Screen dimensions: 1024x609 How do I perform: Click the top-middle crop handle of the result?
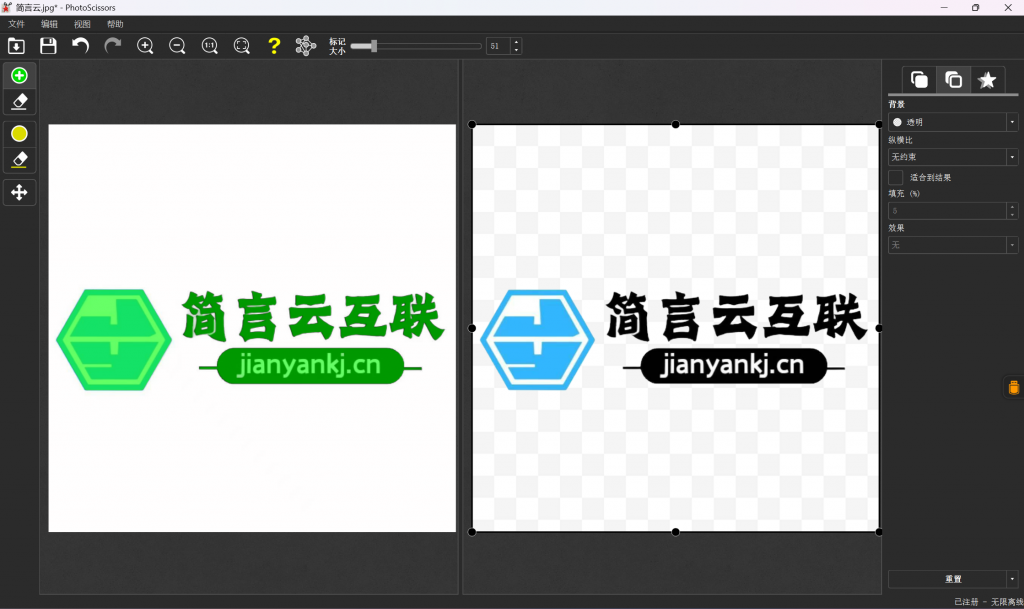[x=676, y=124]
